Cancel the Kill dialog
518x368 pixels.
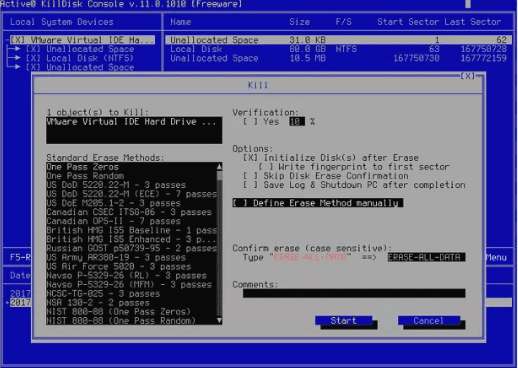(x=429, y=321)
